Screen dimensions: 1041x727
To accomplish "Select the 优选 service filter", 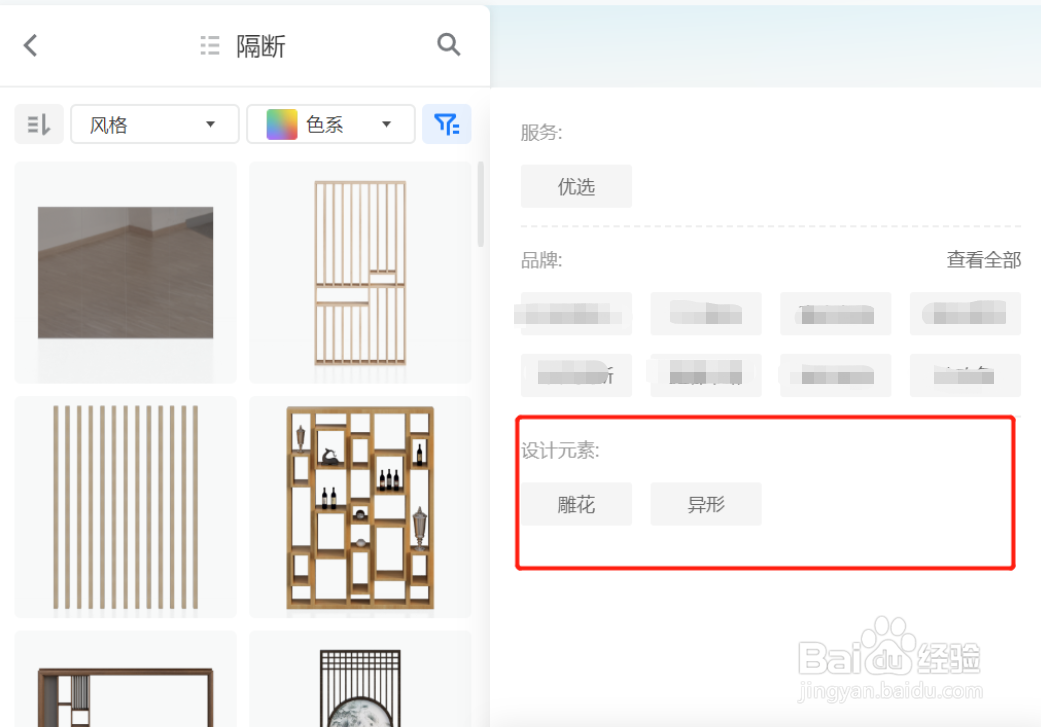I will tap(576, 187).
